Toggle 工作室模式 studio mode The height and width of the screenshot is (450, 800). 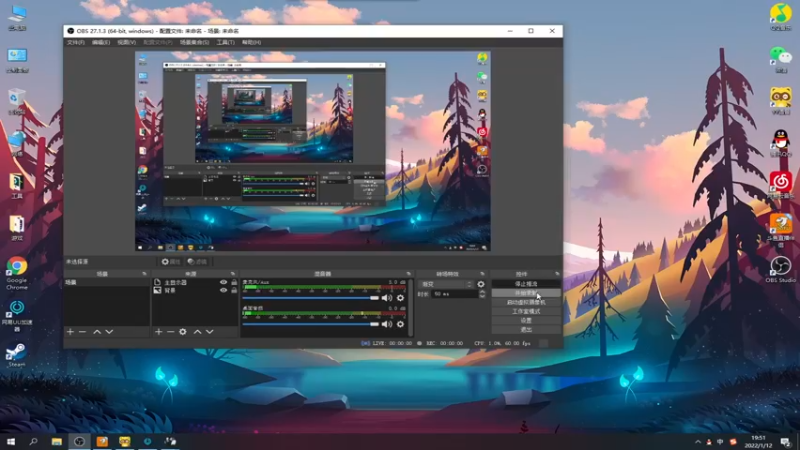pyautogui.click(x=526, y=311)
